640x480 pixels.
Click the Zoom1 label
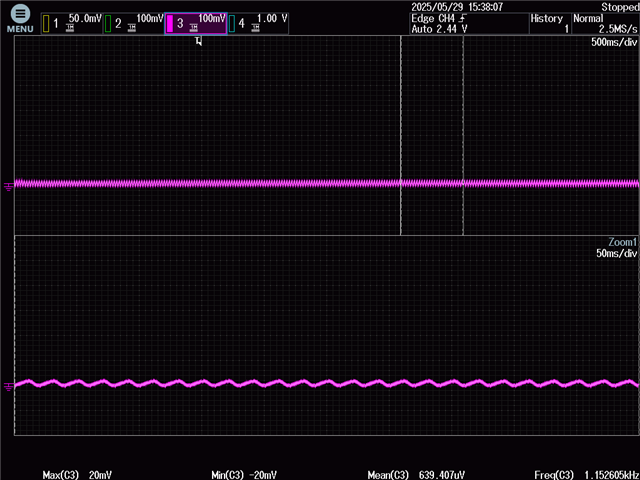622,242
